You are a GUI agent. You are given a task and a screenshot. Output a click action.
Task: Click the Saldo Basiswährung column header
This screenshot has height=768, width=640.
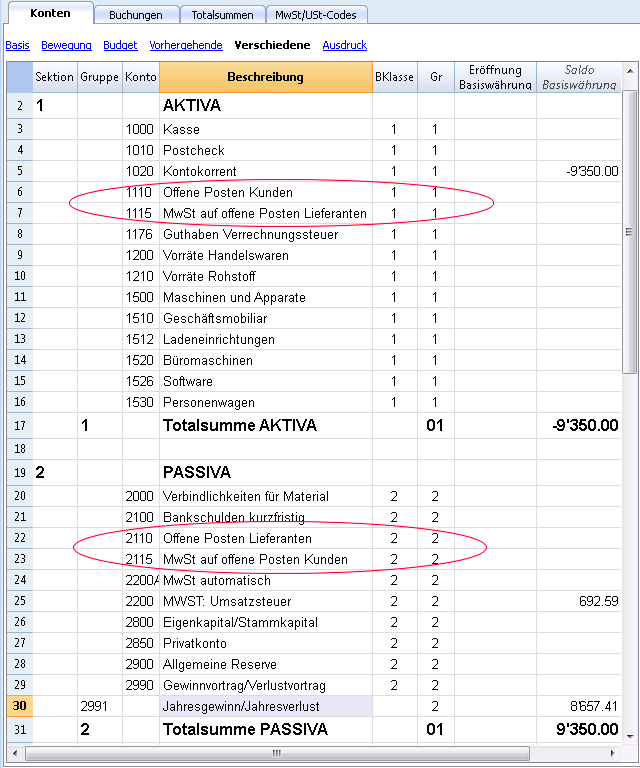[x=579, y=77]
